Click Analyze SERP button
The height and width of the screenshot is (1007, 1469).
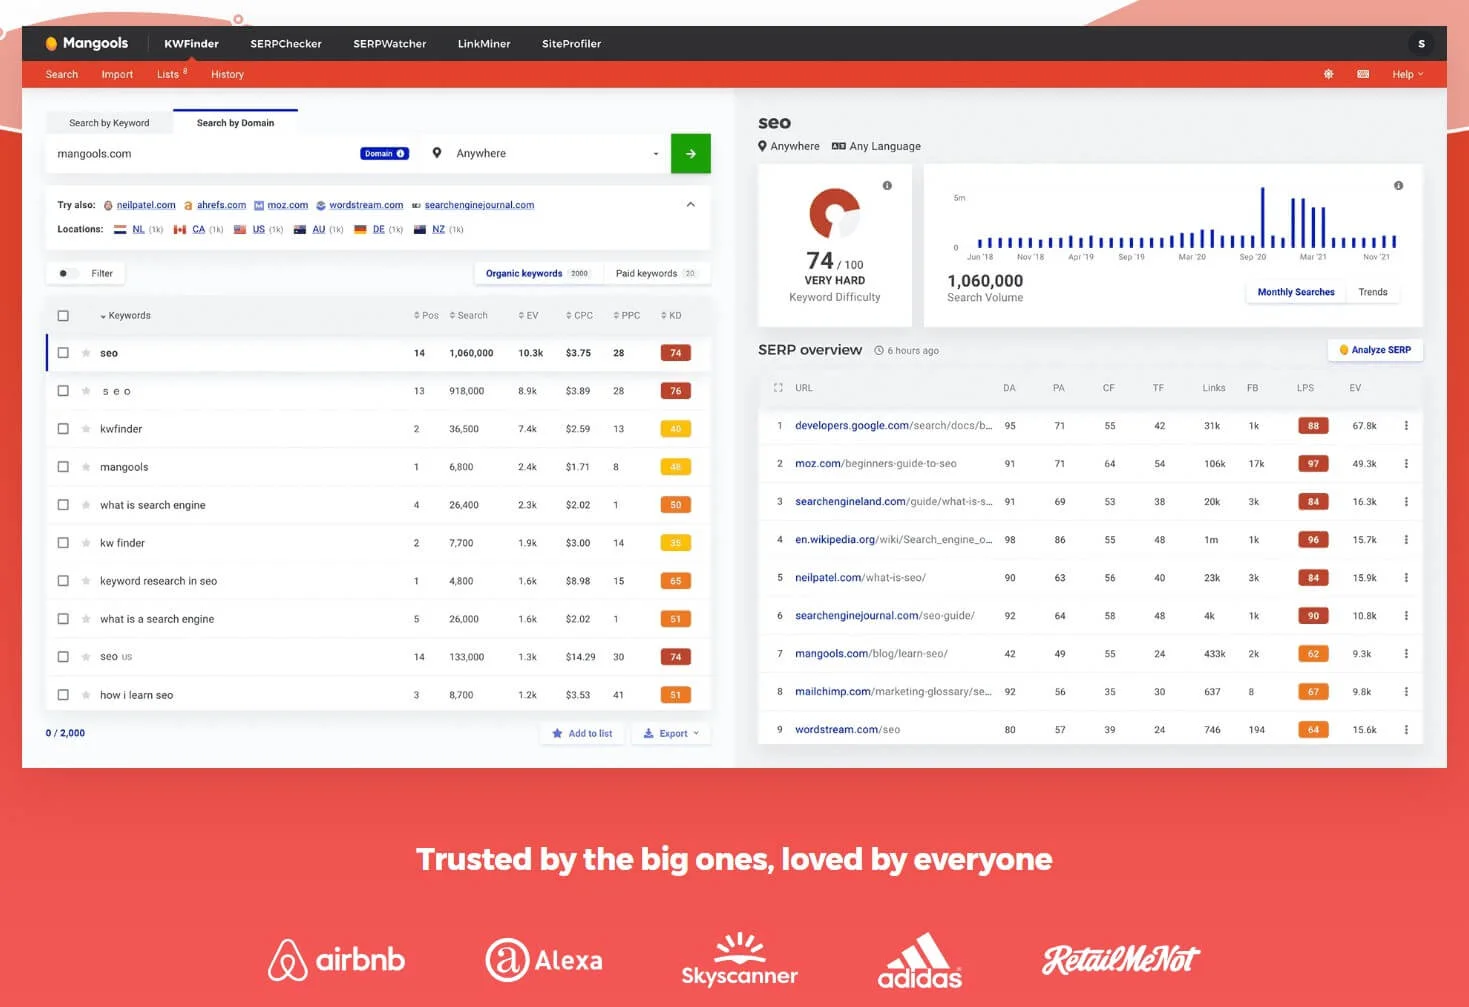(1375, 350)
